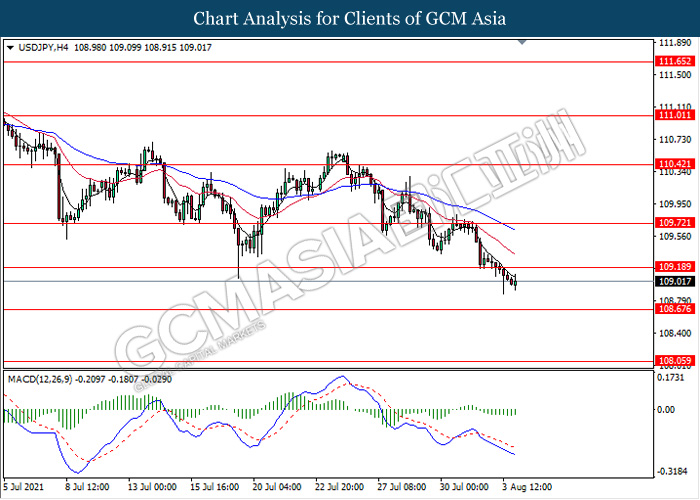This screenshot has height=500, width=700.
Task: Click the 3 Aug 12:00 time label
Action: click(525, 487)
